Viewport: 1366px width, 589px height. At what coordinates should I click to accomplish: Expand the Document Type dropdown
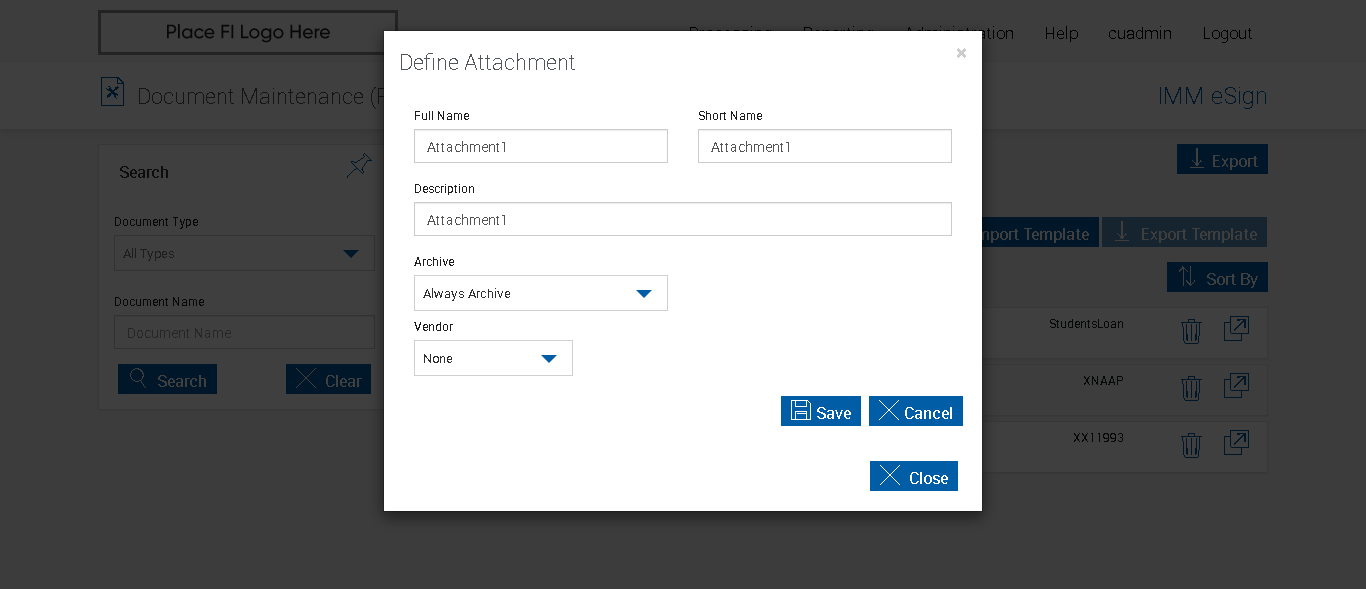244,253
